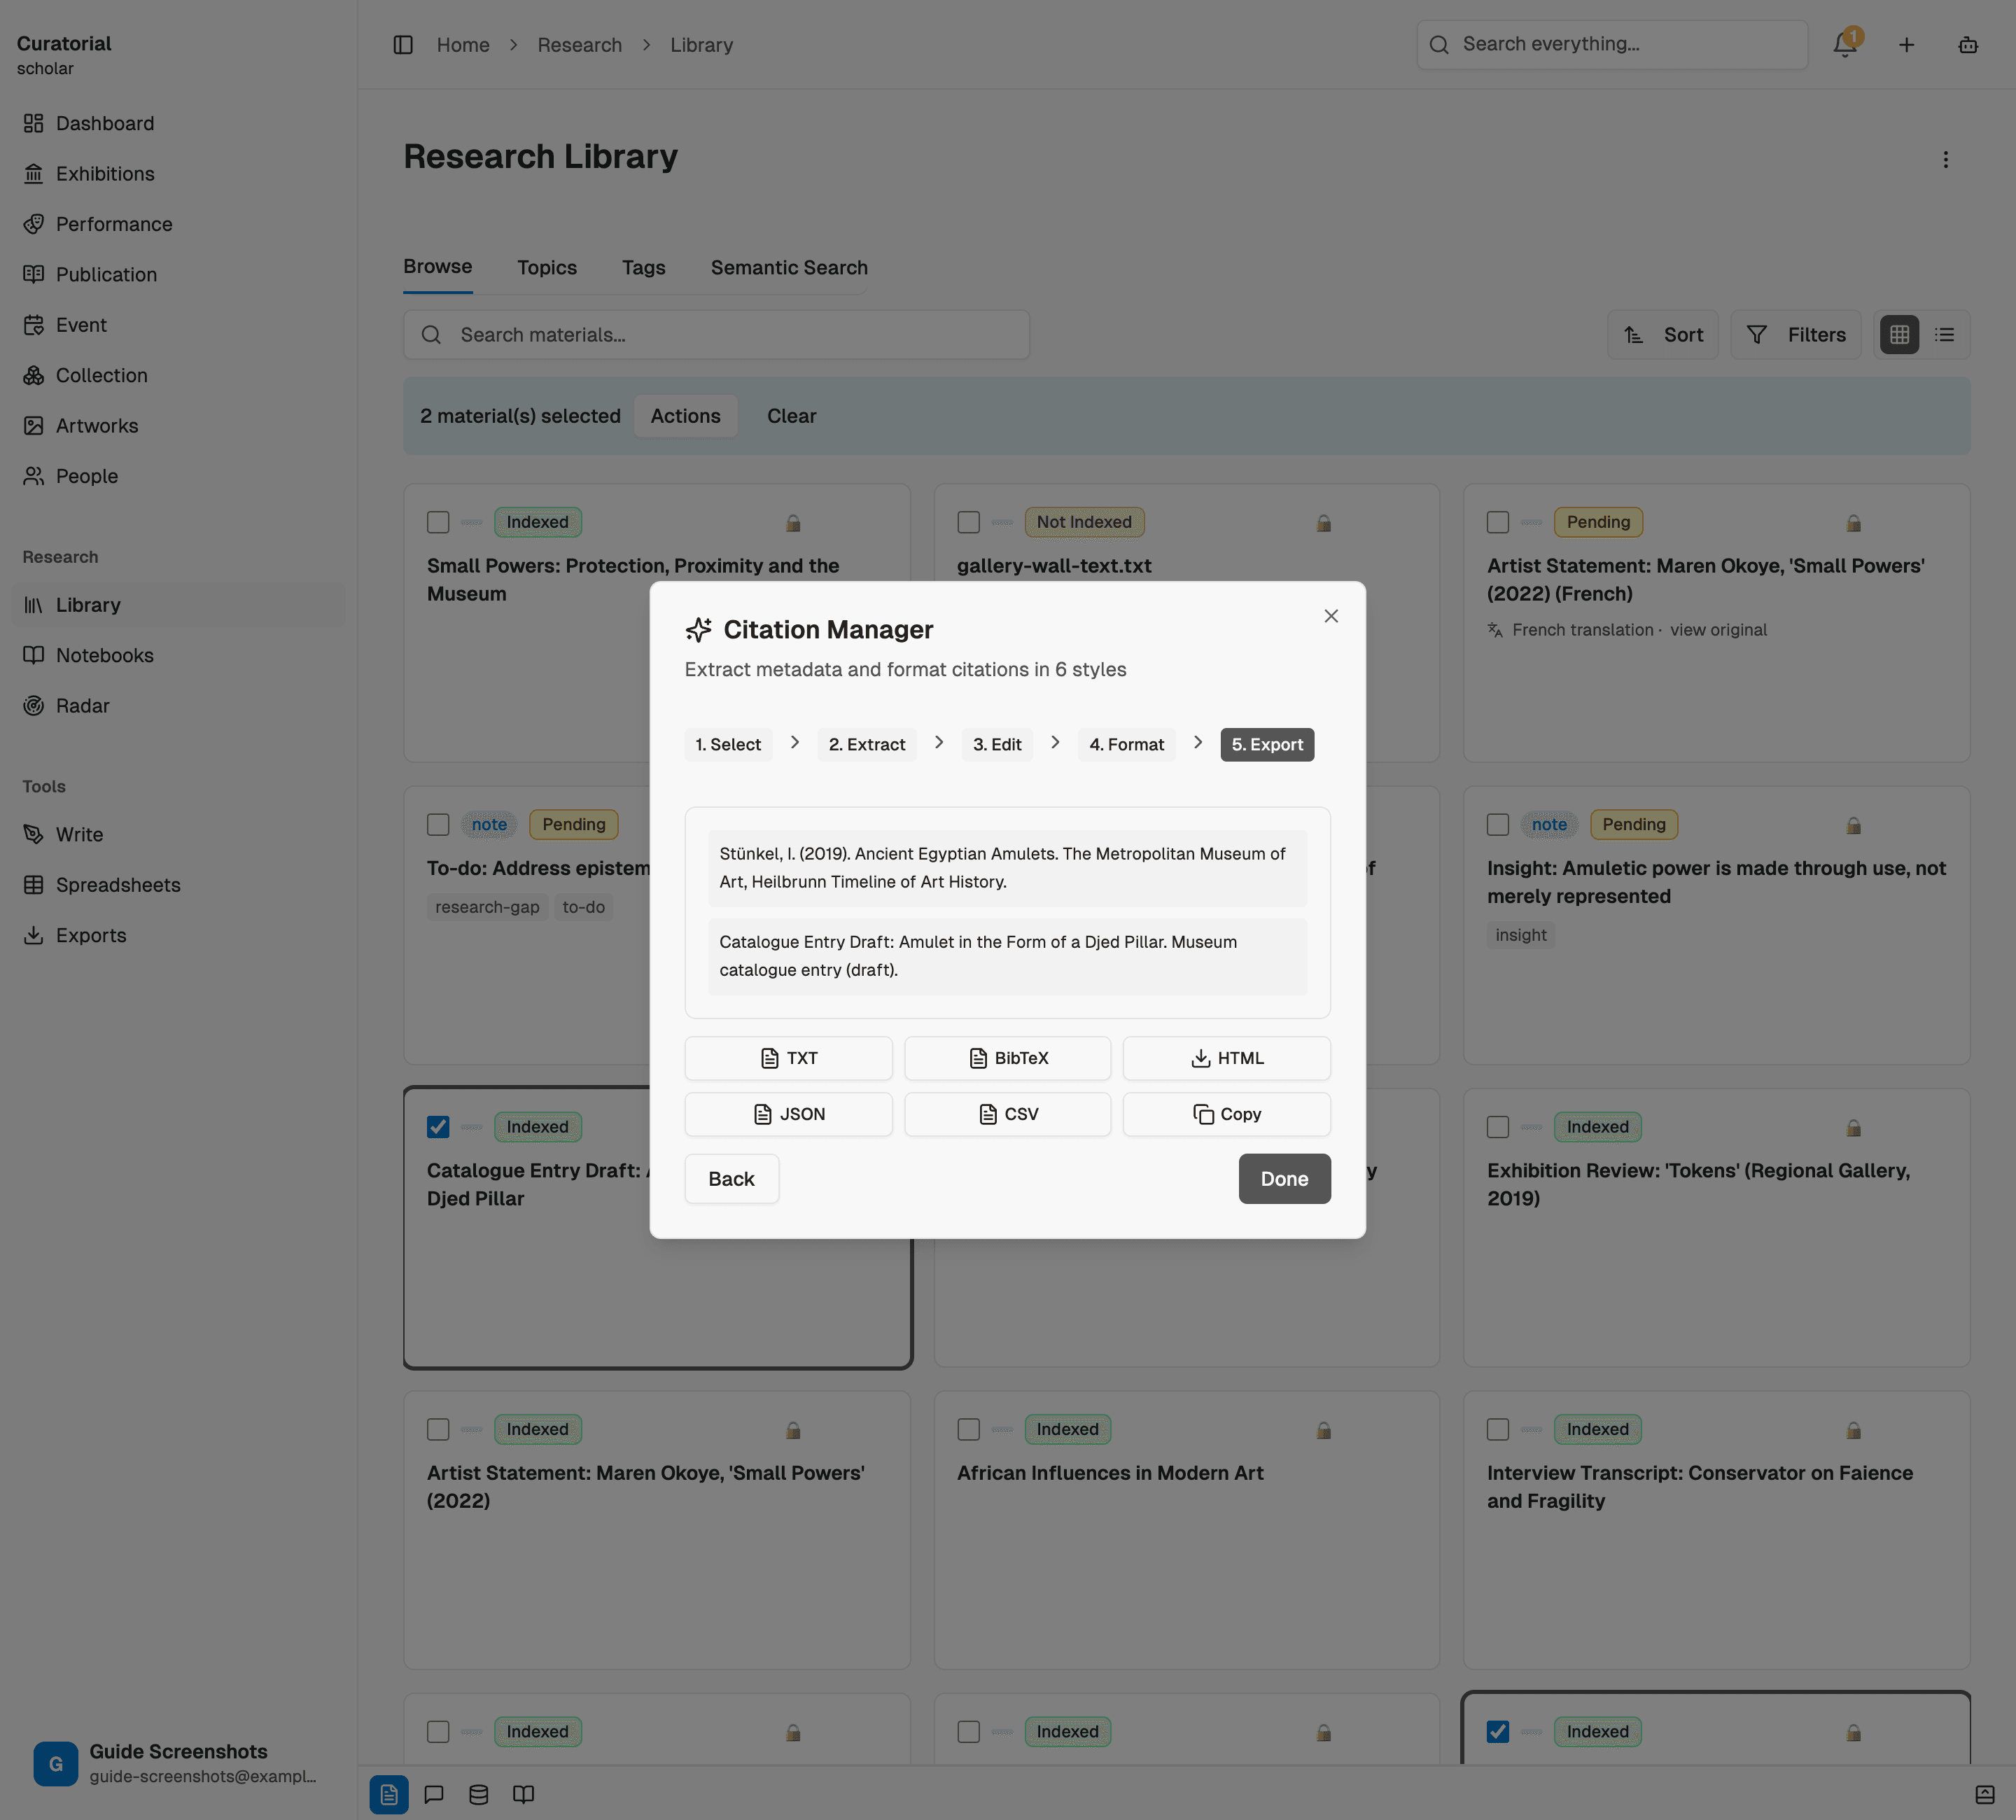The image size is (2016, 1820).
Task: Close the Citation Manager dialog
Action: coord(1331,616)
